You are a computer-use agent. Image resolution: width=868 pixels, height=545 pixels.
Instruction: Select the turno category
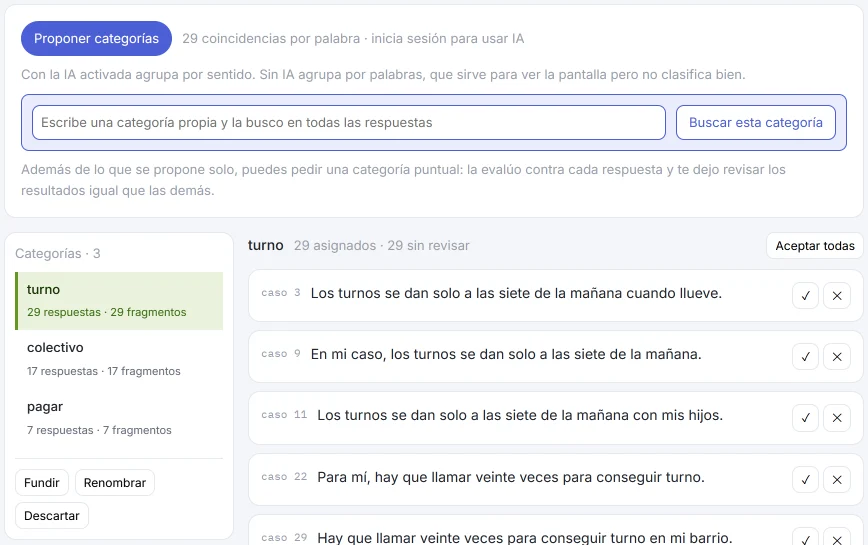click(119, 300)
